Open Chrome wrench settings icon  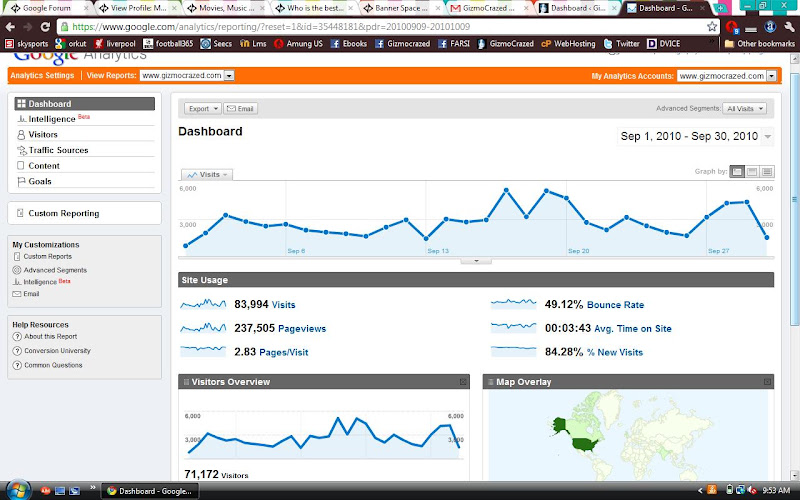[x=789, y=27]
